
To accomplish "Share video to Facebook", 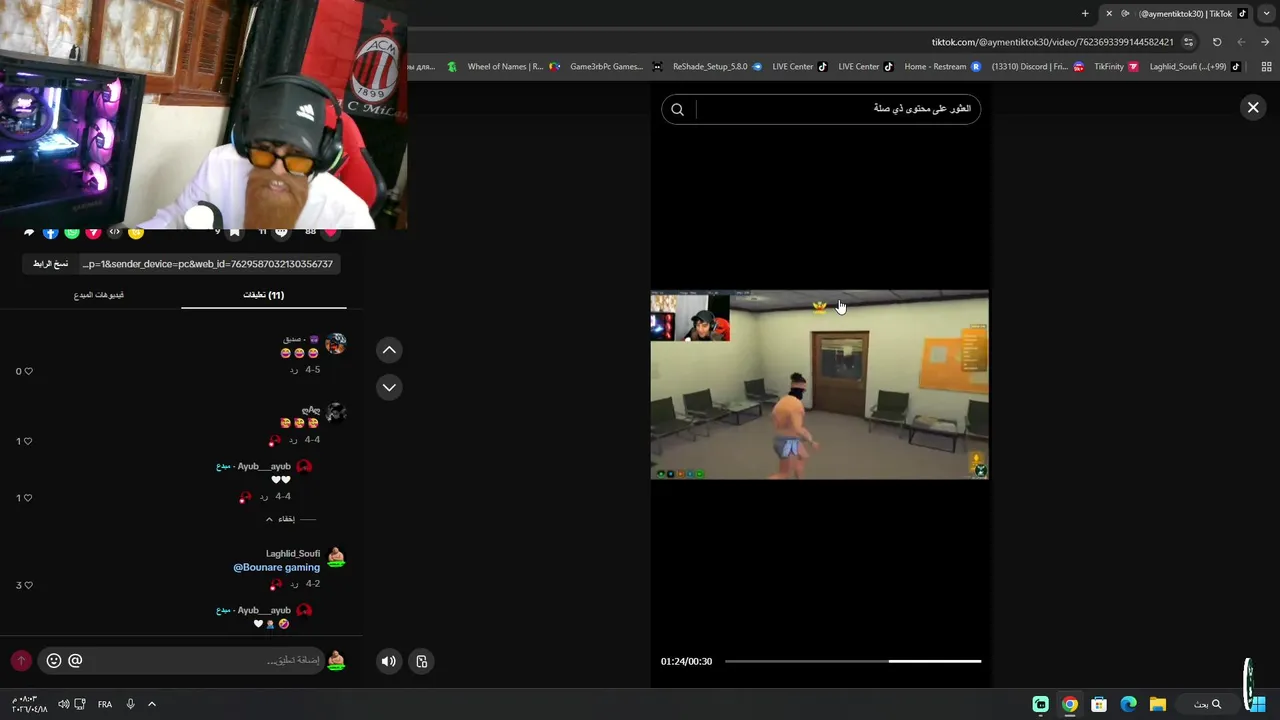I will point(50,232).
